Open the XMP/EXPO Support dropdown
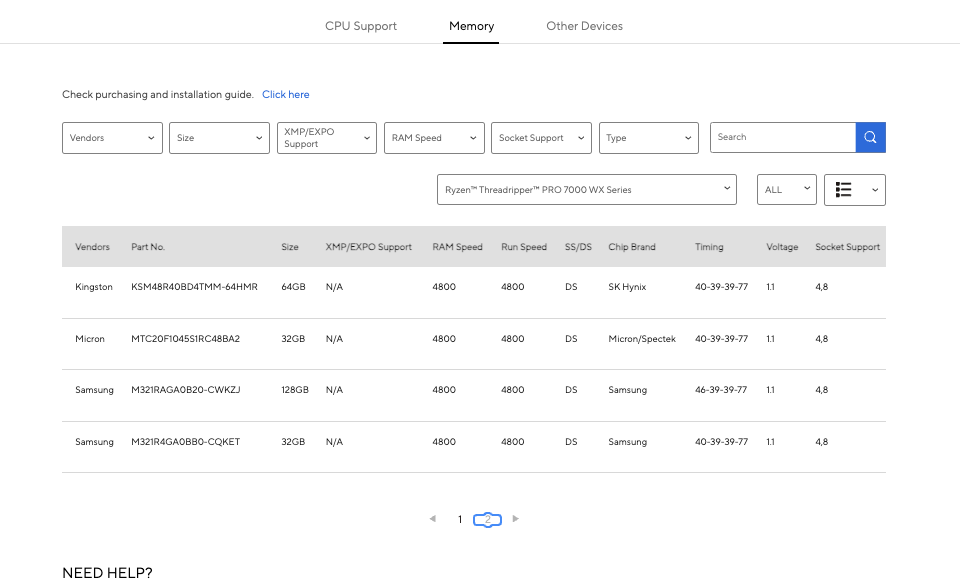This screenshot has width=960, height=584. (x=326, y=138)
